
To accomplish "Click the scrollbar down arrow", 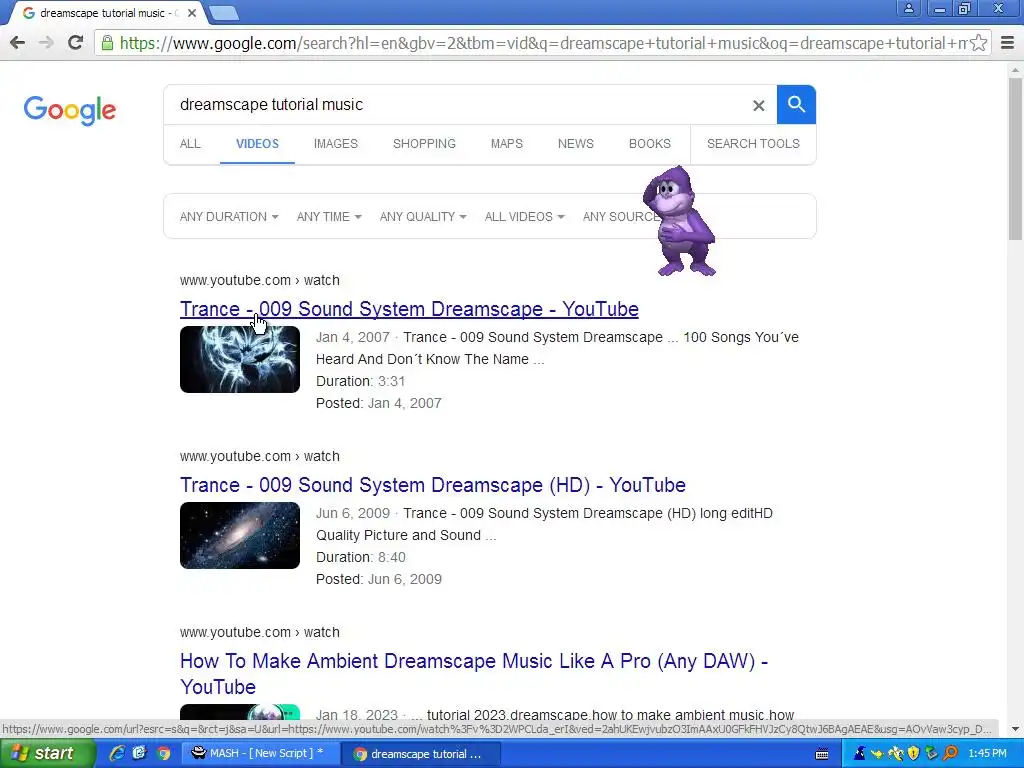I will pos(1015,729).
